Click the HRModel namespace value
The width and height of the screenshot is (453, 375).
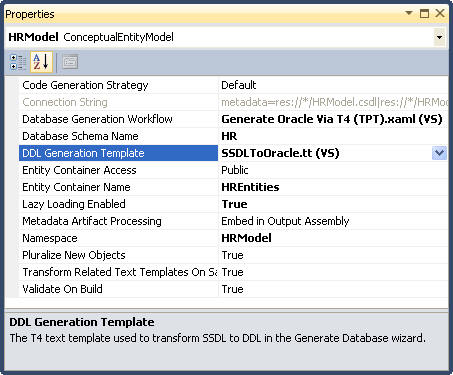pos(246,238)
